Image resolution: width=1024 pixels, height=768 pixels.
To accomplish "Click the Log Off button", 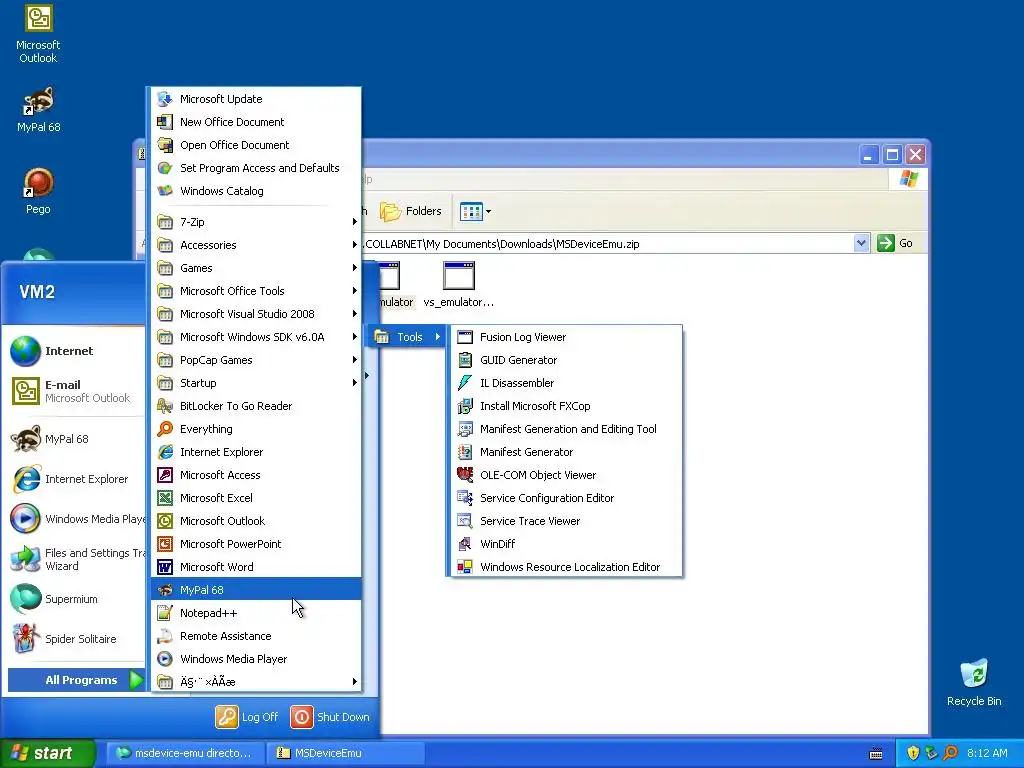I will click(247, 717).
